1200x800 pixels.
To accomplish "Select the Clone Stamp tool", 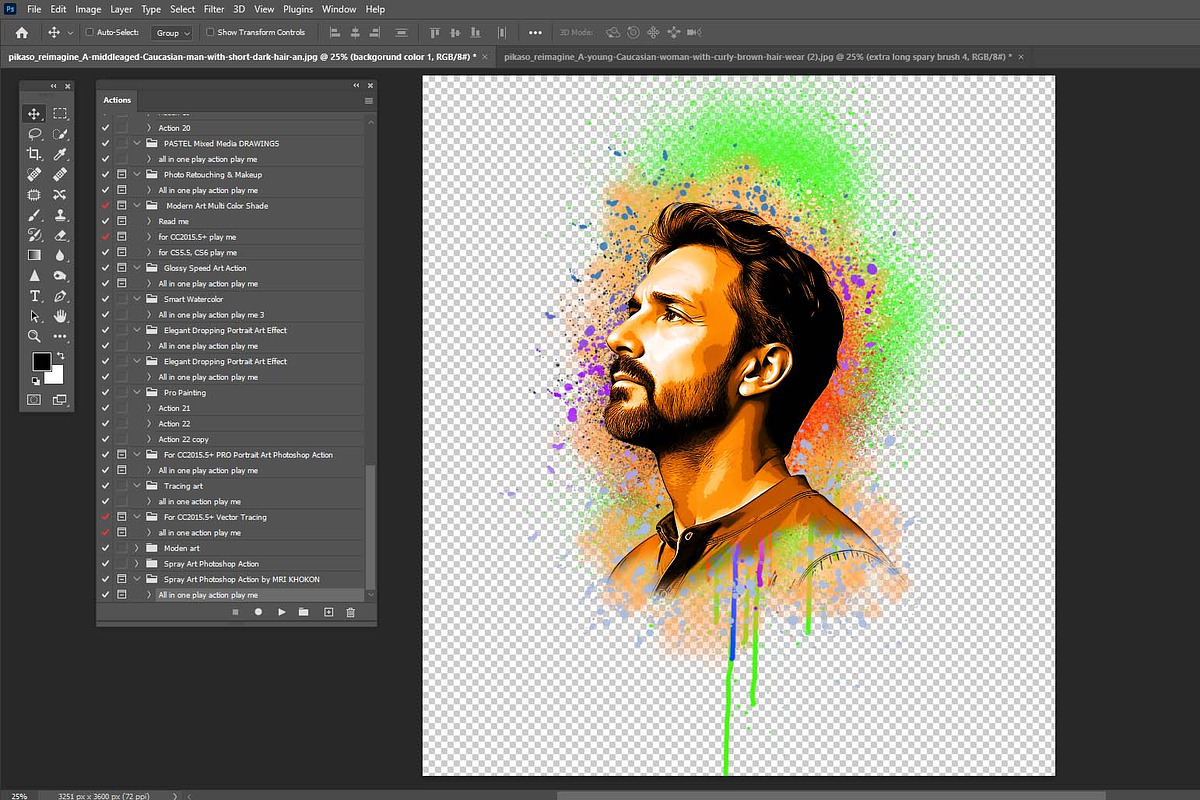I will point(60,215).
